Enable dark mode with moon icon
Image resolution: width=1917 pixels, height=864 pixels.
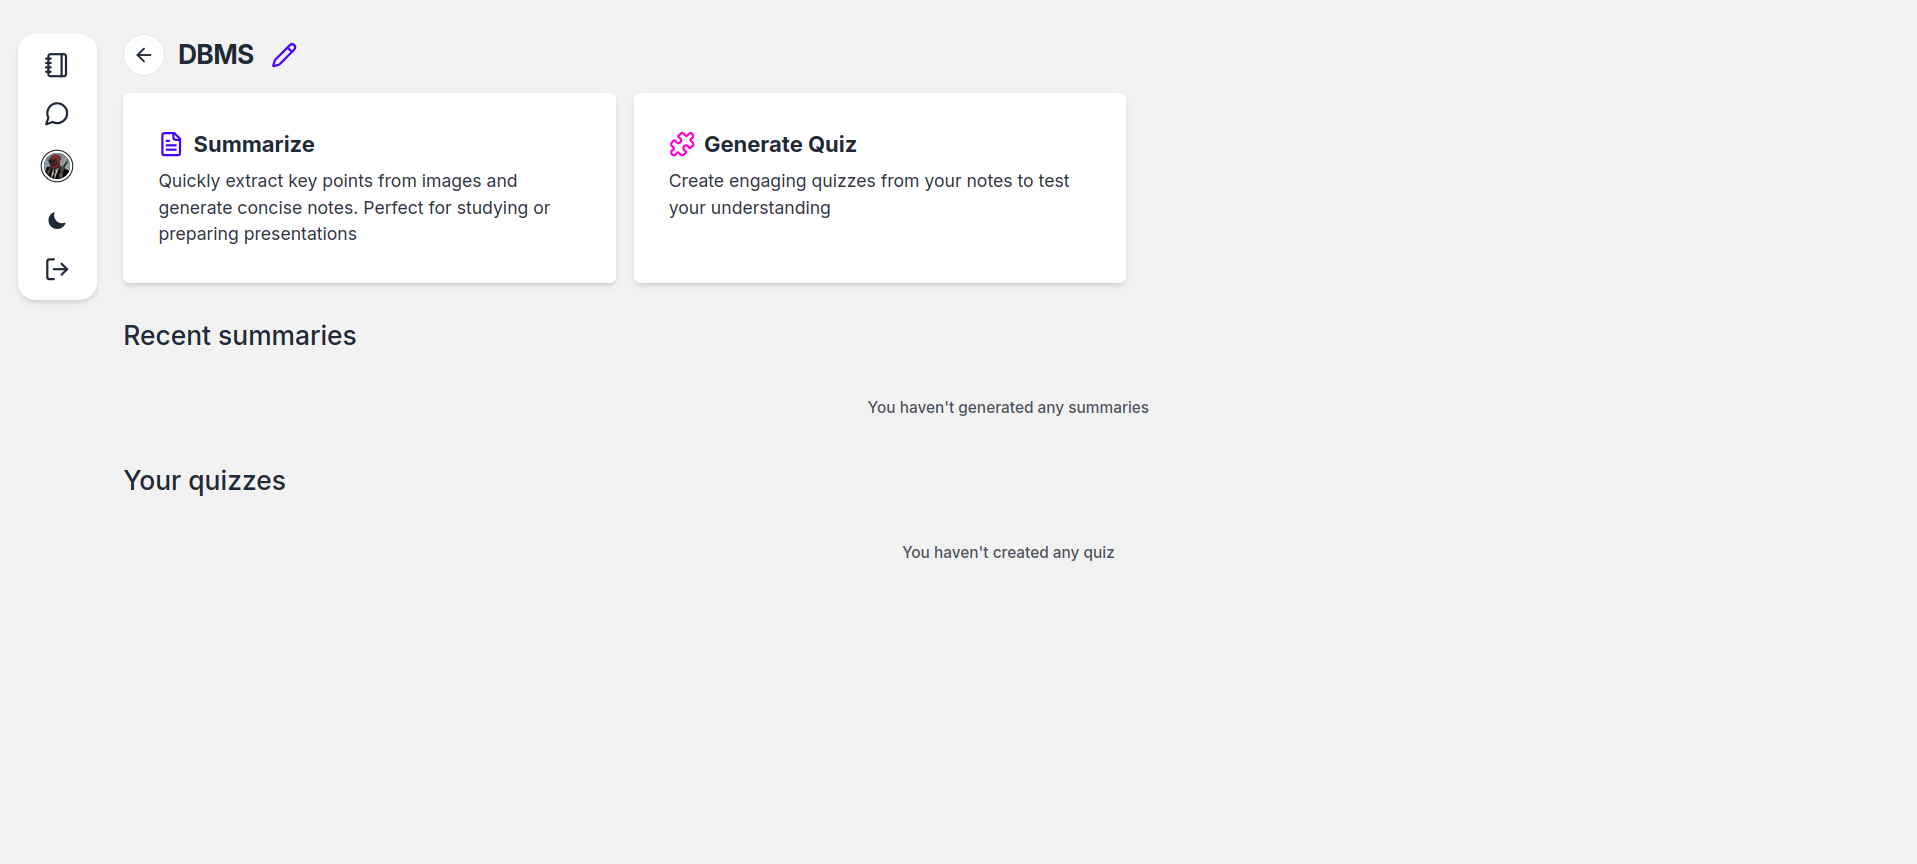click(56, 220)
